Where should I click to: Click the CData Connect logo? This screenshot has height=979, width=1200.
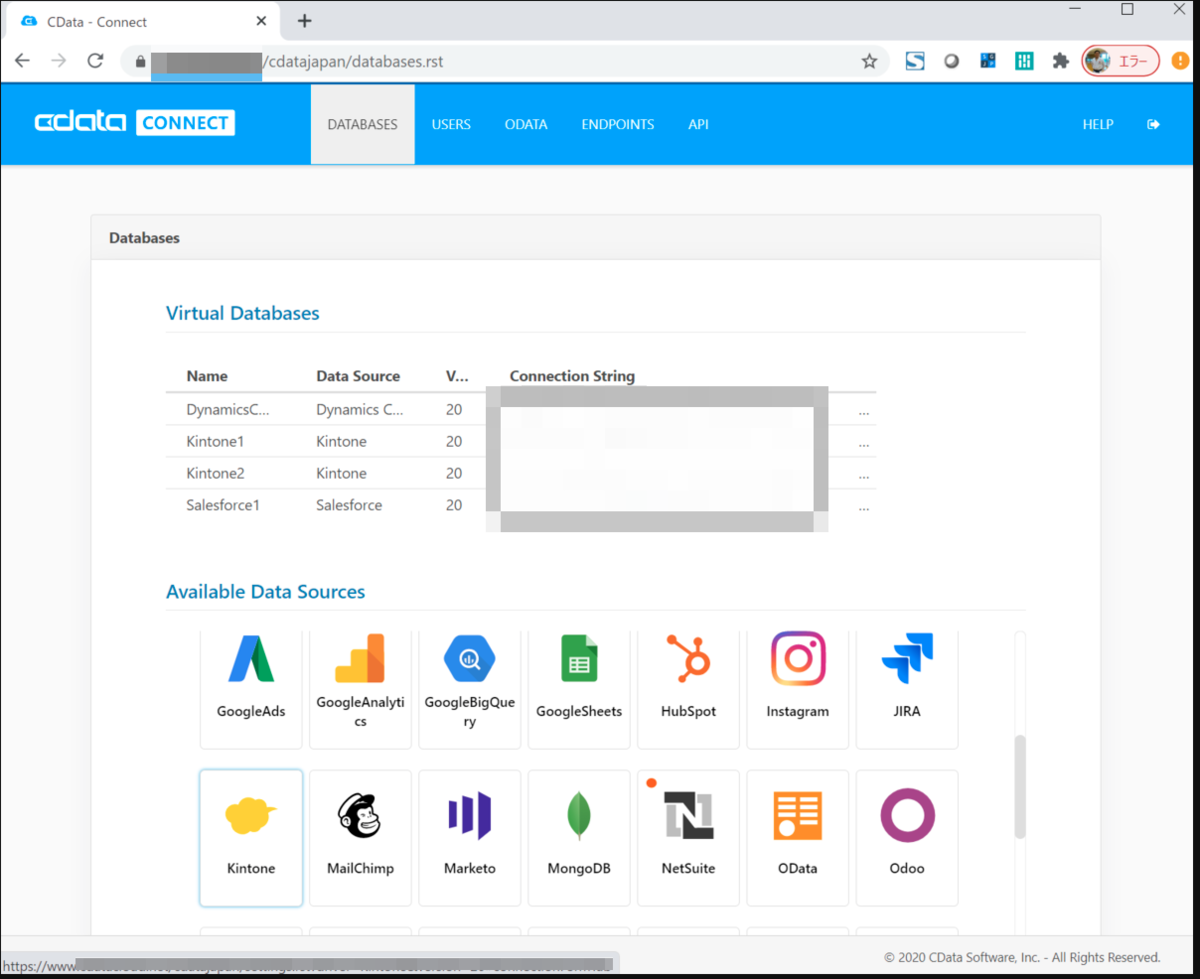[134, 123]
